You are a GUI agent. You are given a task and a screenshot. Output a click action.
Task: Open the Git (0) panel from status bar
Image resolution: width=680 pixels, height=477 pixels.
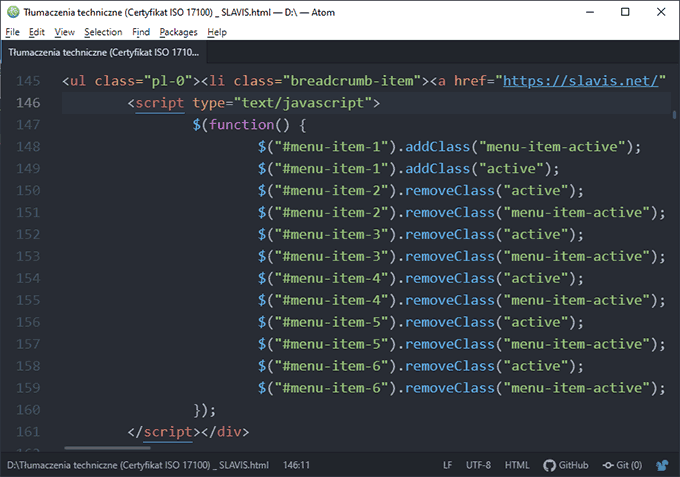[x=622, y=465]
